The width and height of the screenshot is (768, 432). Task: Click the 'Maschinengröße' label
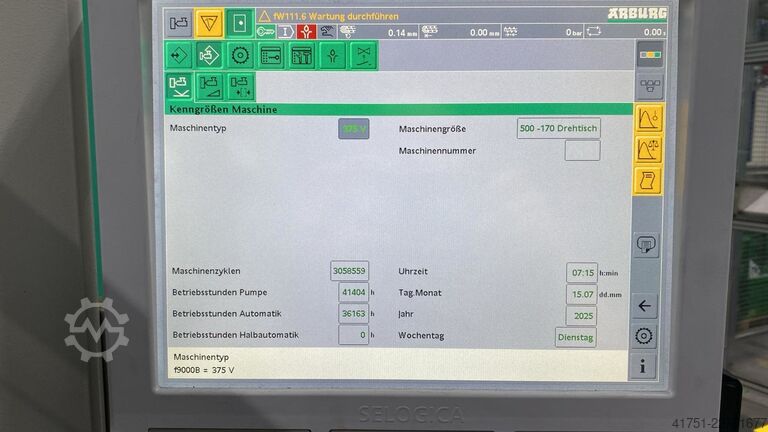pos(432,129)
